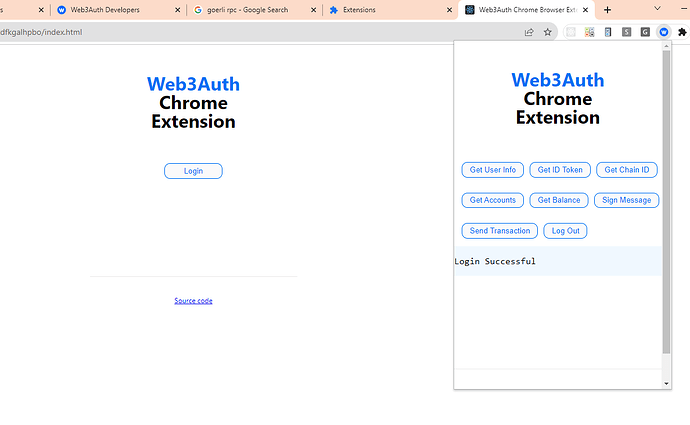The height and width of the screenshot is (425, 690).
Task: Click the grey 'G' extension icon
Action: click(x=645, y=32)
